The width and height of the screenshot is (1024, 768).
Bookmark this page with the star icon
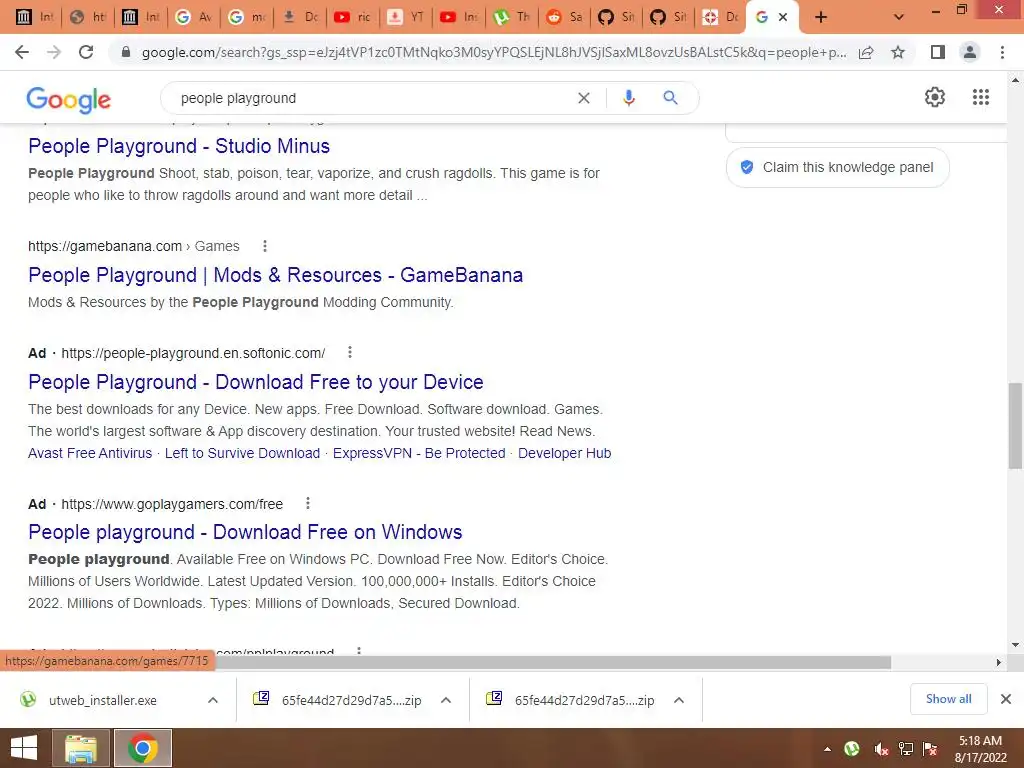click(898, 52)
